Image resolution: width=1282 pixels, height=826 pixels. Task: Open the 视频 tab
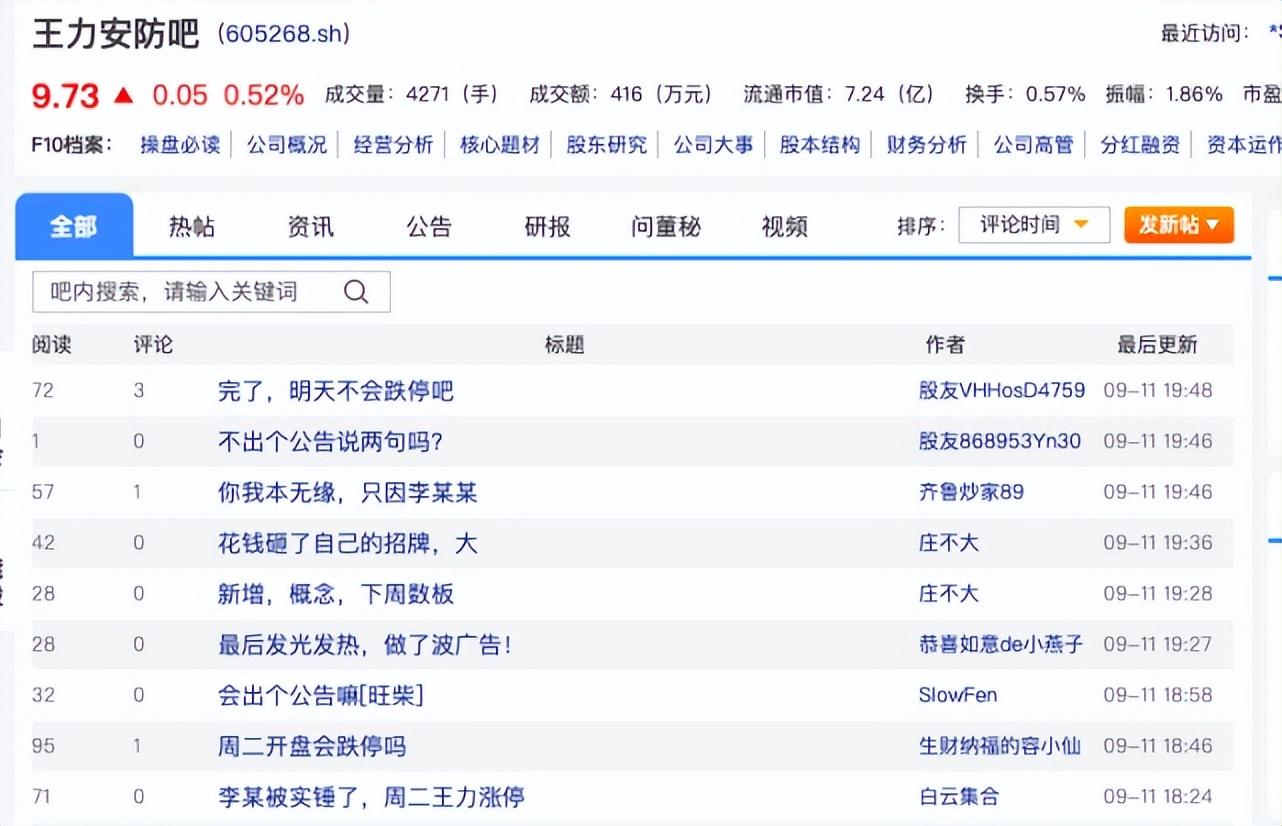click(784, 227)
